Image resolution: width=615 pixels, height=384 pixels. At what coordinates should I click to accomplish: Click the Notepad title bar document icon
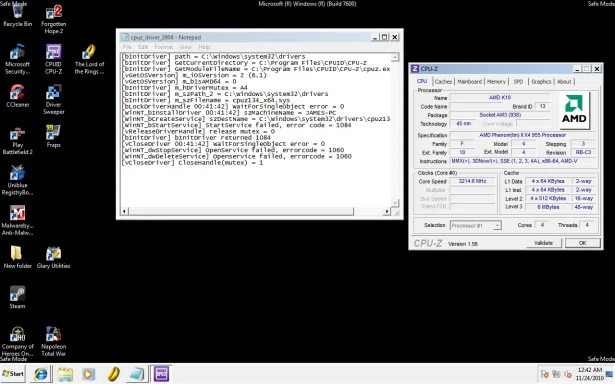[126, 37]
